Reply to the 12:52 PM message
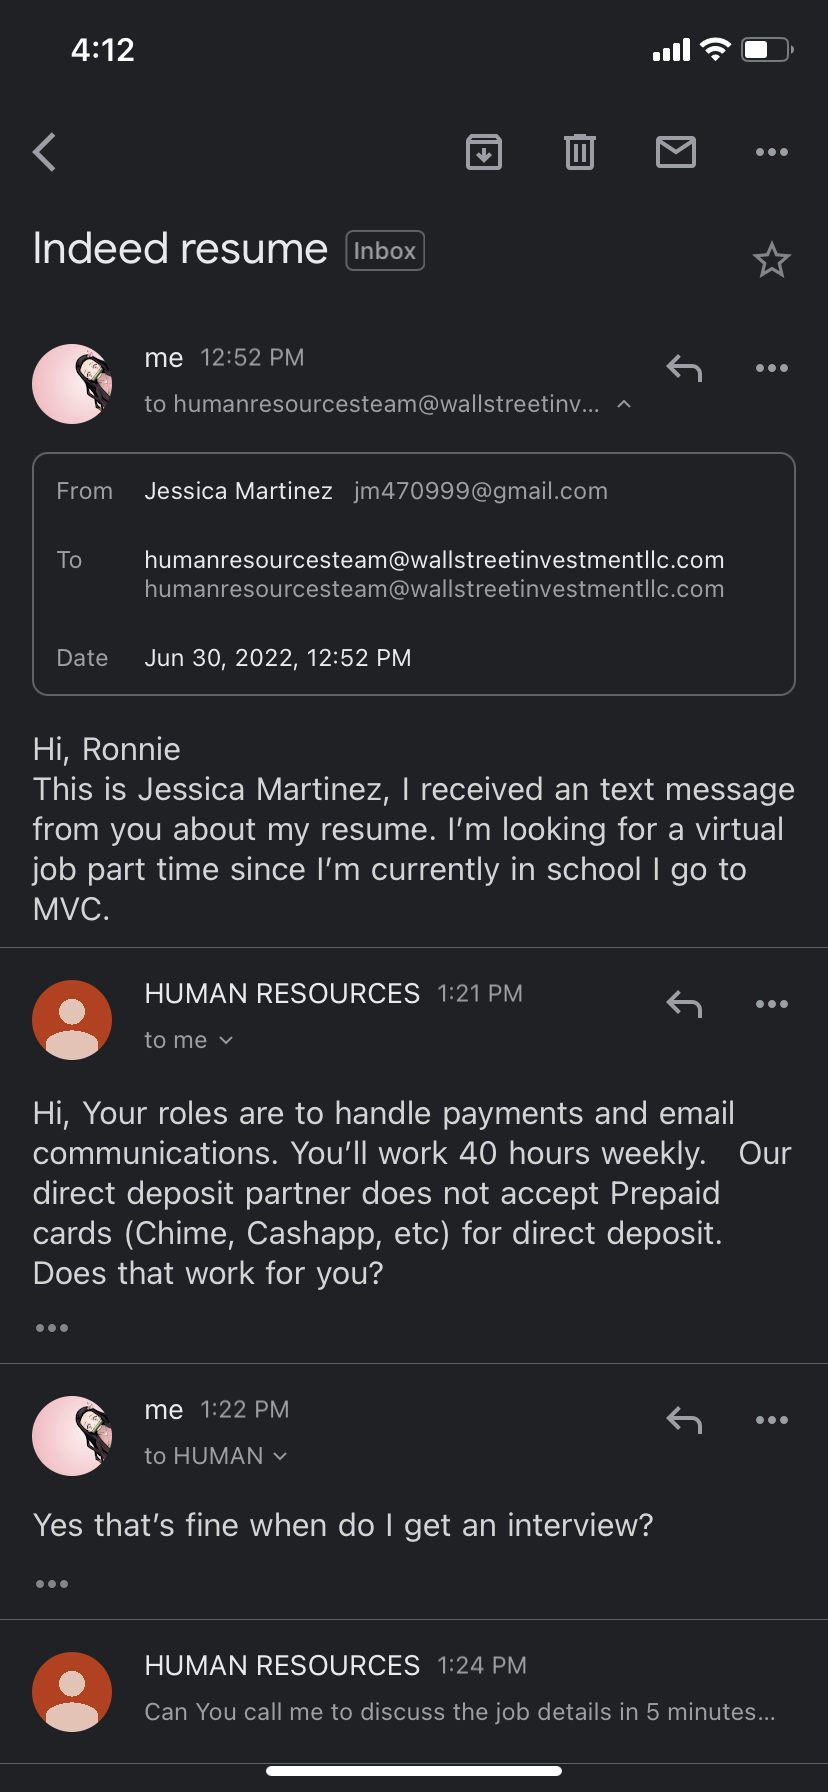Viewport: 828px width, 1792px height. [x=685, y=369]
